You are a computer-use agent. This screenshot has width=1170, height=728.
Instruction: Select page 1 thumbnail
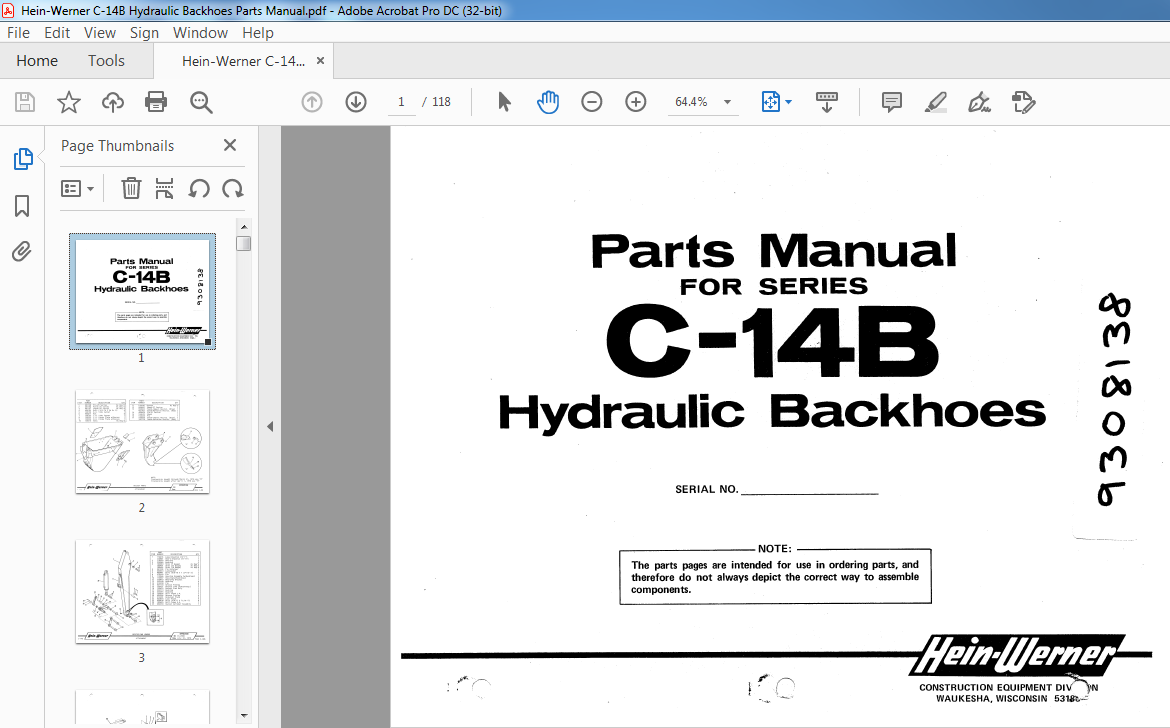(x=143, y=292)
